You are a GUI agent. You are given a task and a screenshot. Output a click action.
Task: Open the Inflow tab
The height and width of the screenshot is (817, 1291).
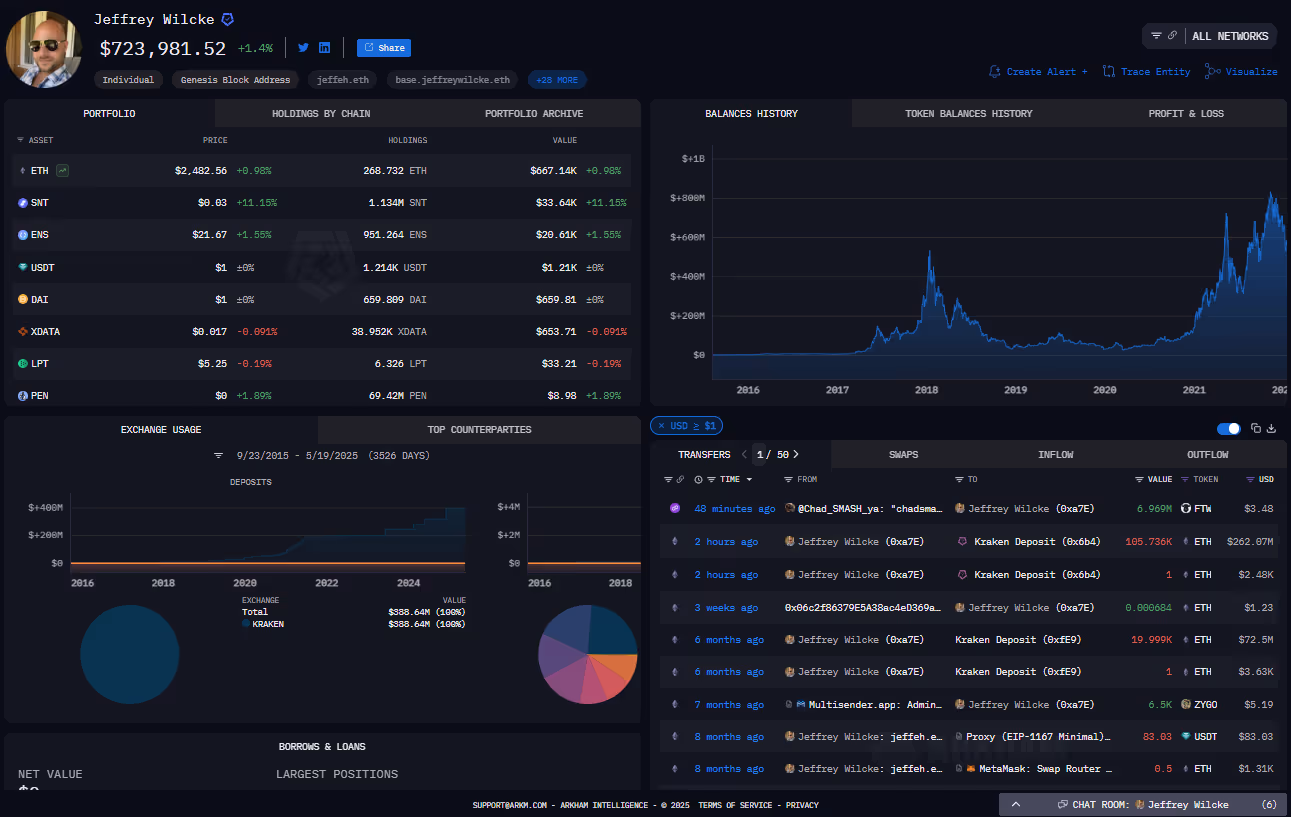click(1055, 454)
